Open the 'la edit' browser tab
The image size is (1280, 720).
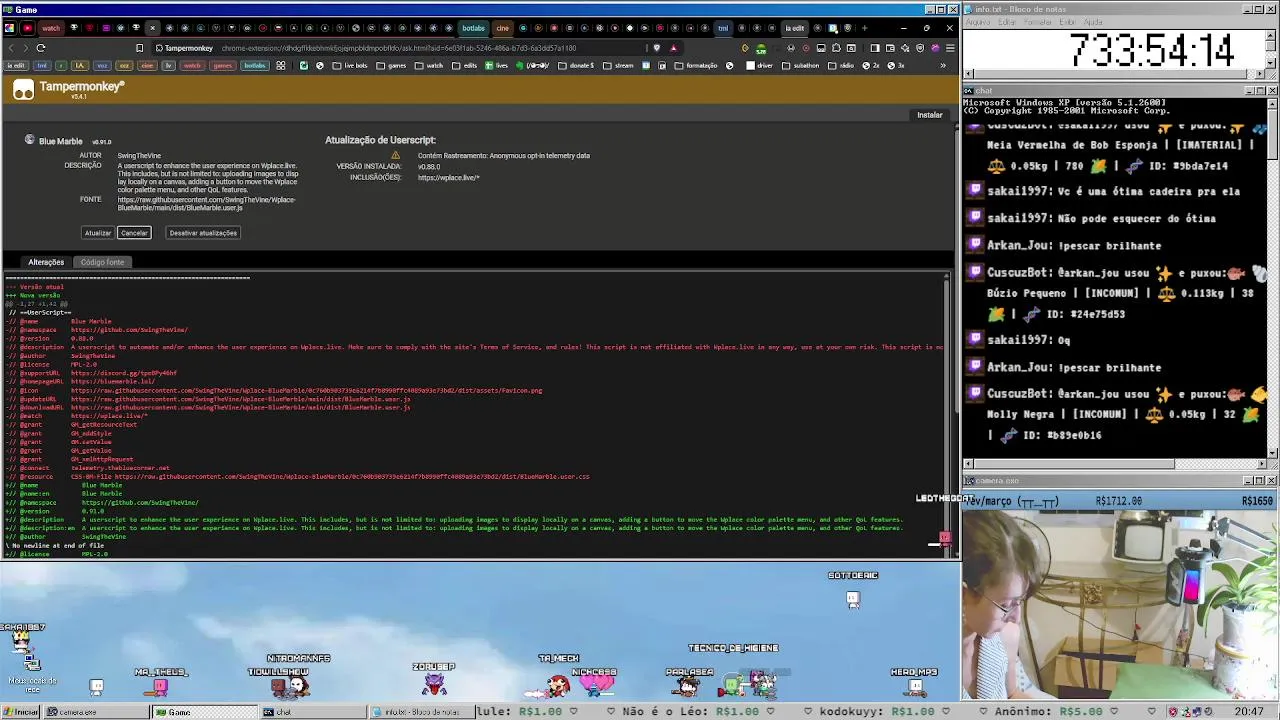[x=794, y=28]
